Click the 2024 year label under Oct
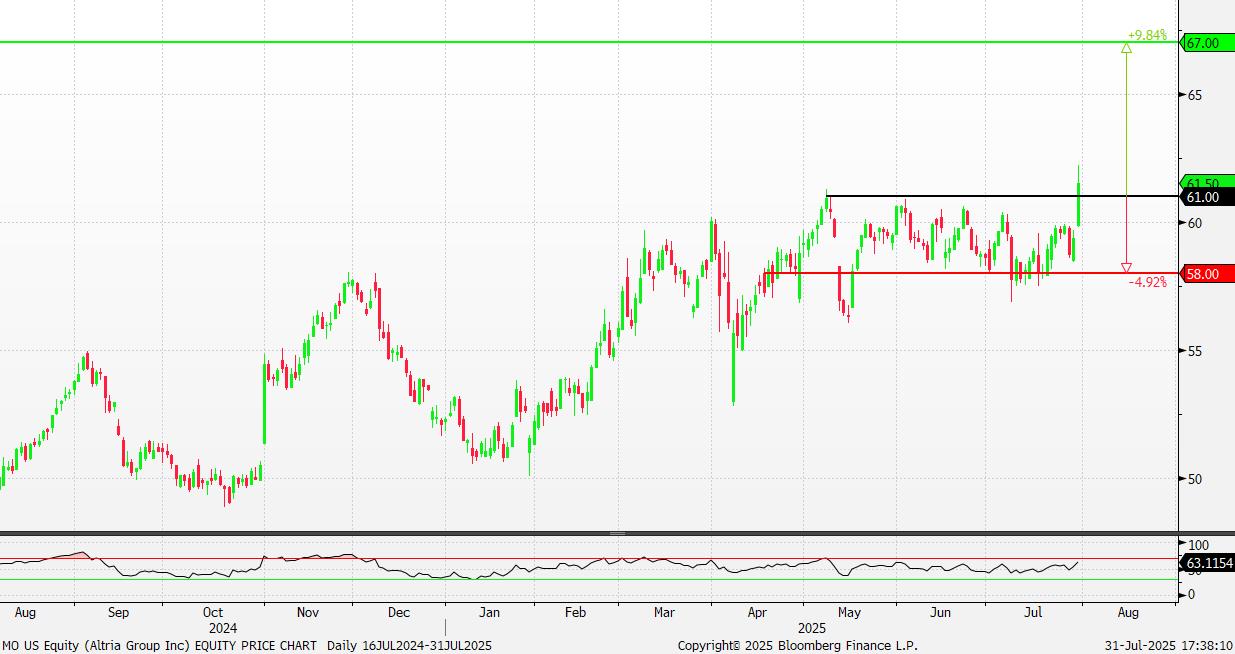 tap(223, 629)
